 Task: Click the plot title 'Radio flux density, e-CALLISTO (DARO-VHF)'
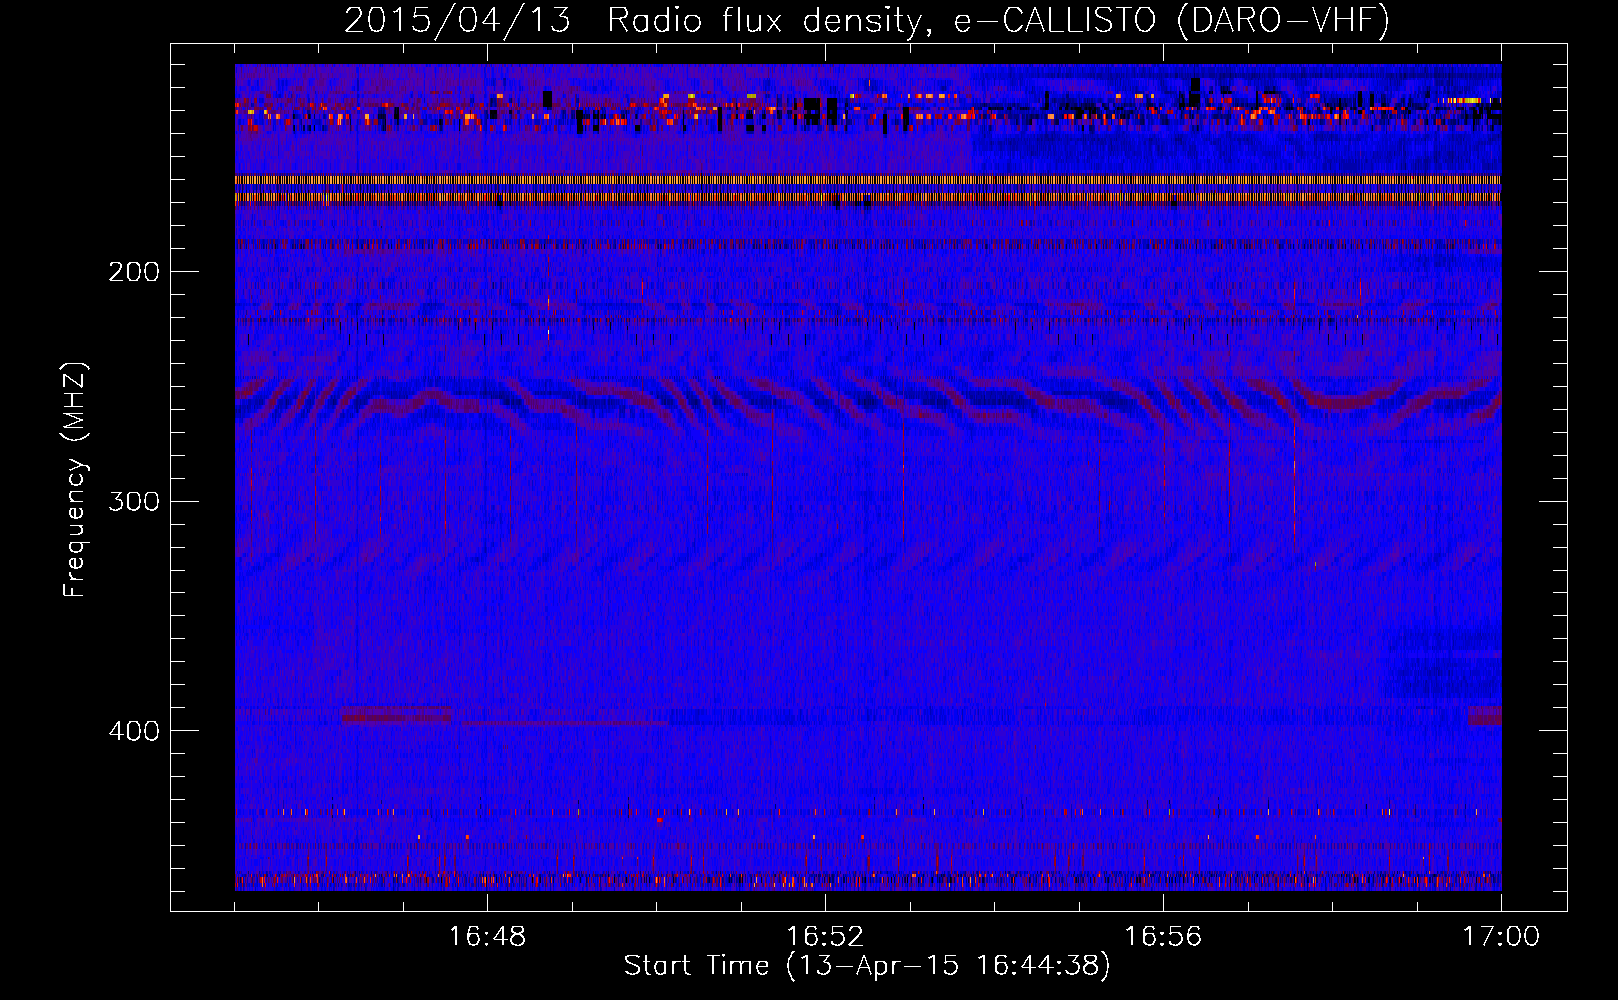pos(998,20)
